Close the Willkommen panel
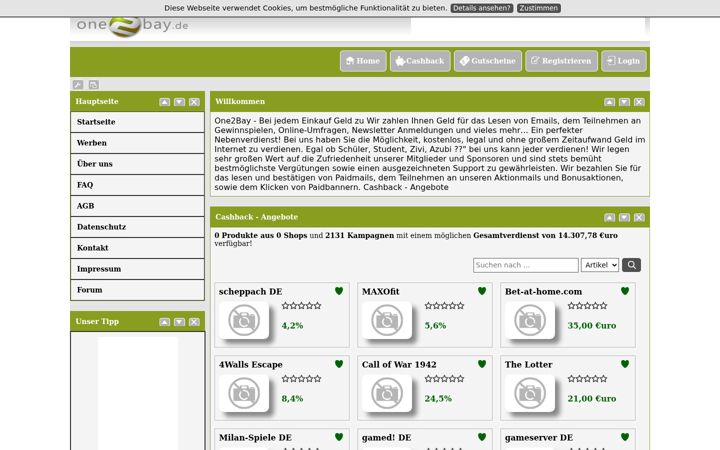720x450 pixels. tap(639, 102)
